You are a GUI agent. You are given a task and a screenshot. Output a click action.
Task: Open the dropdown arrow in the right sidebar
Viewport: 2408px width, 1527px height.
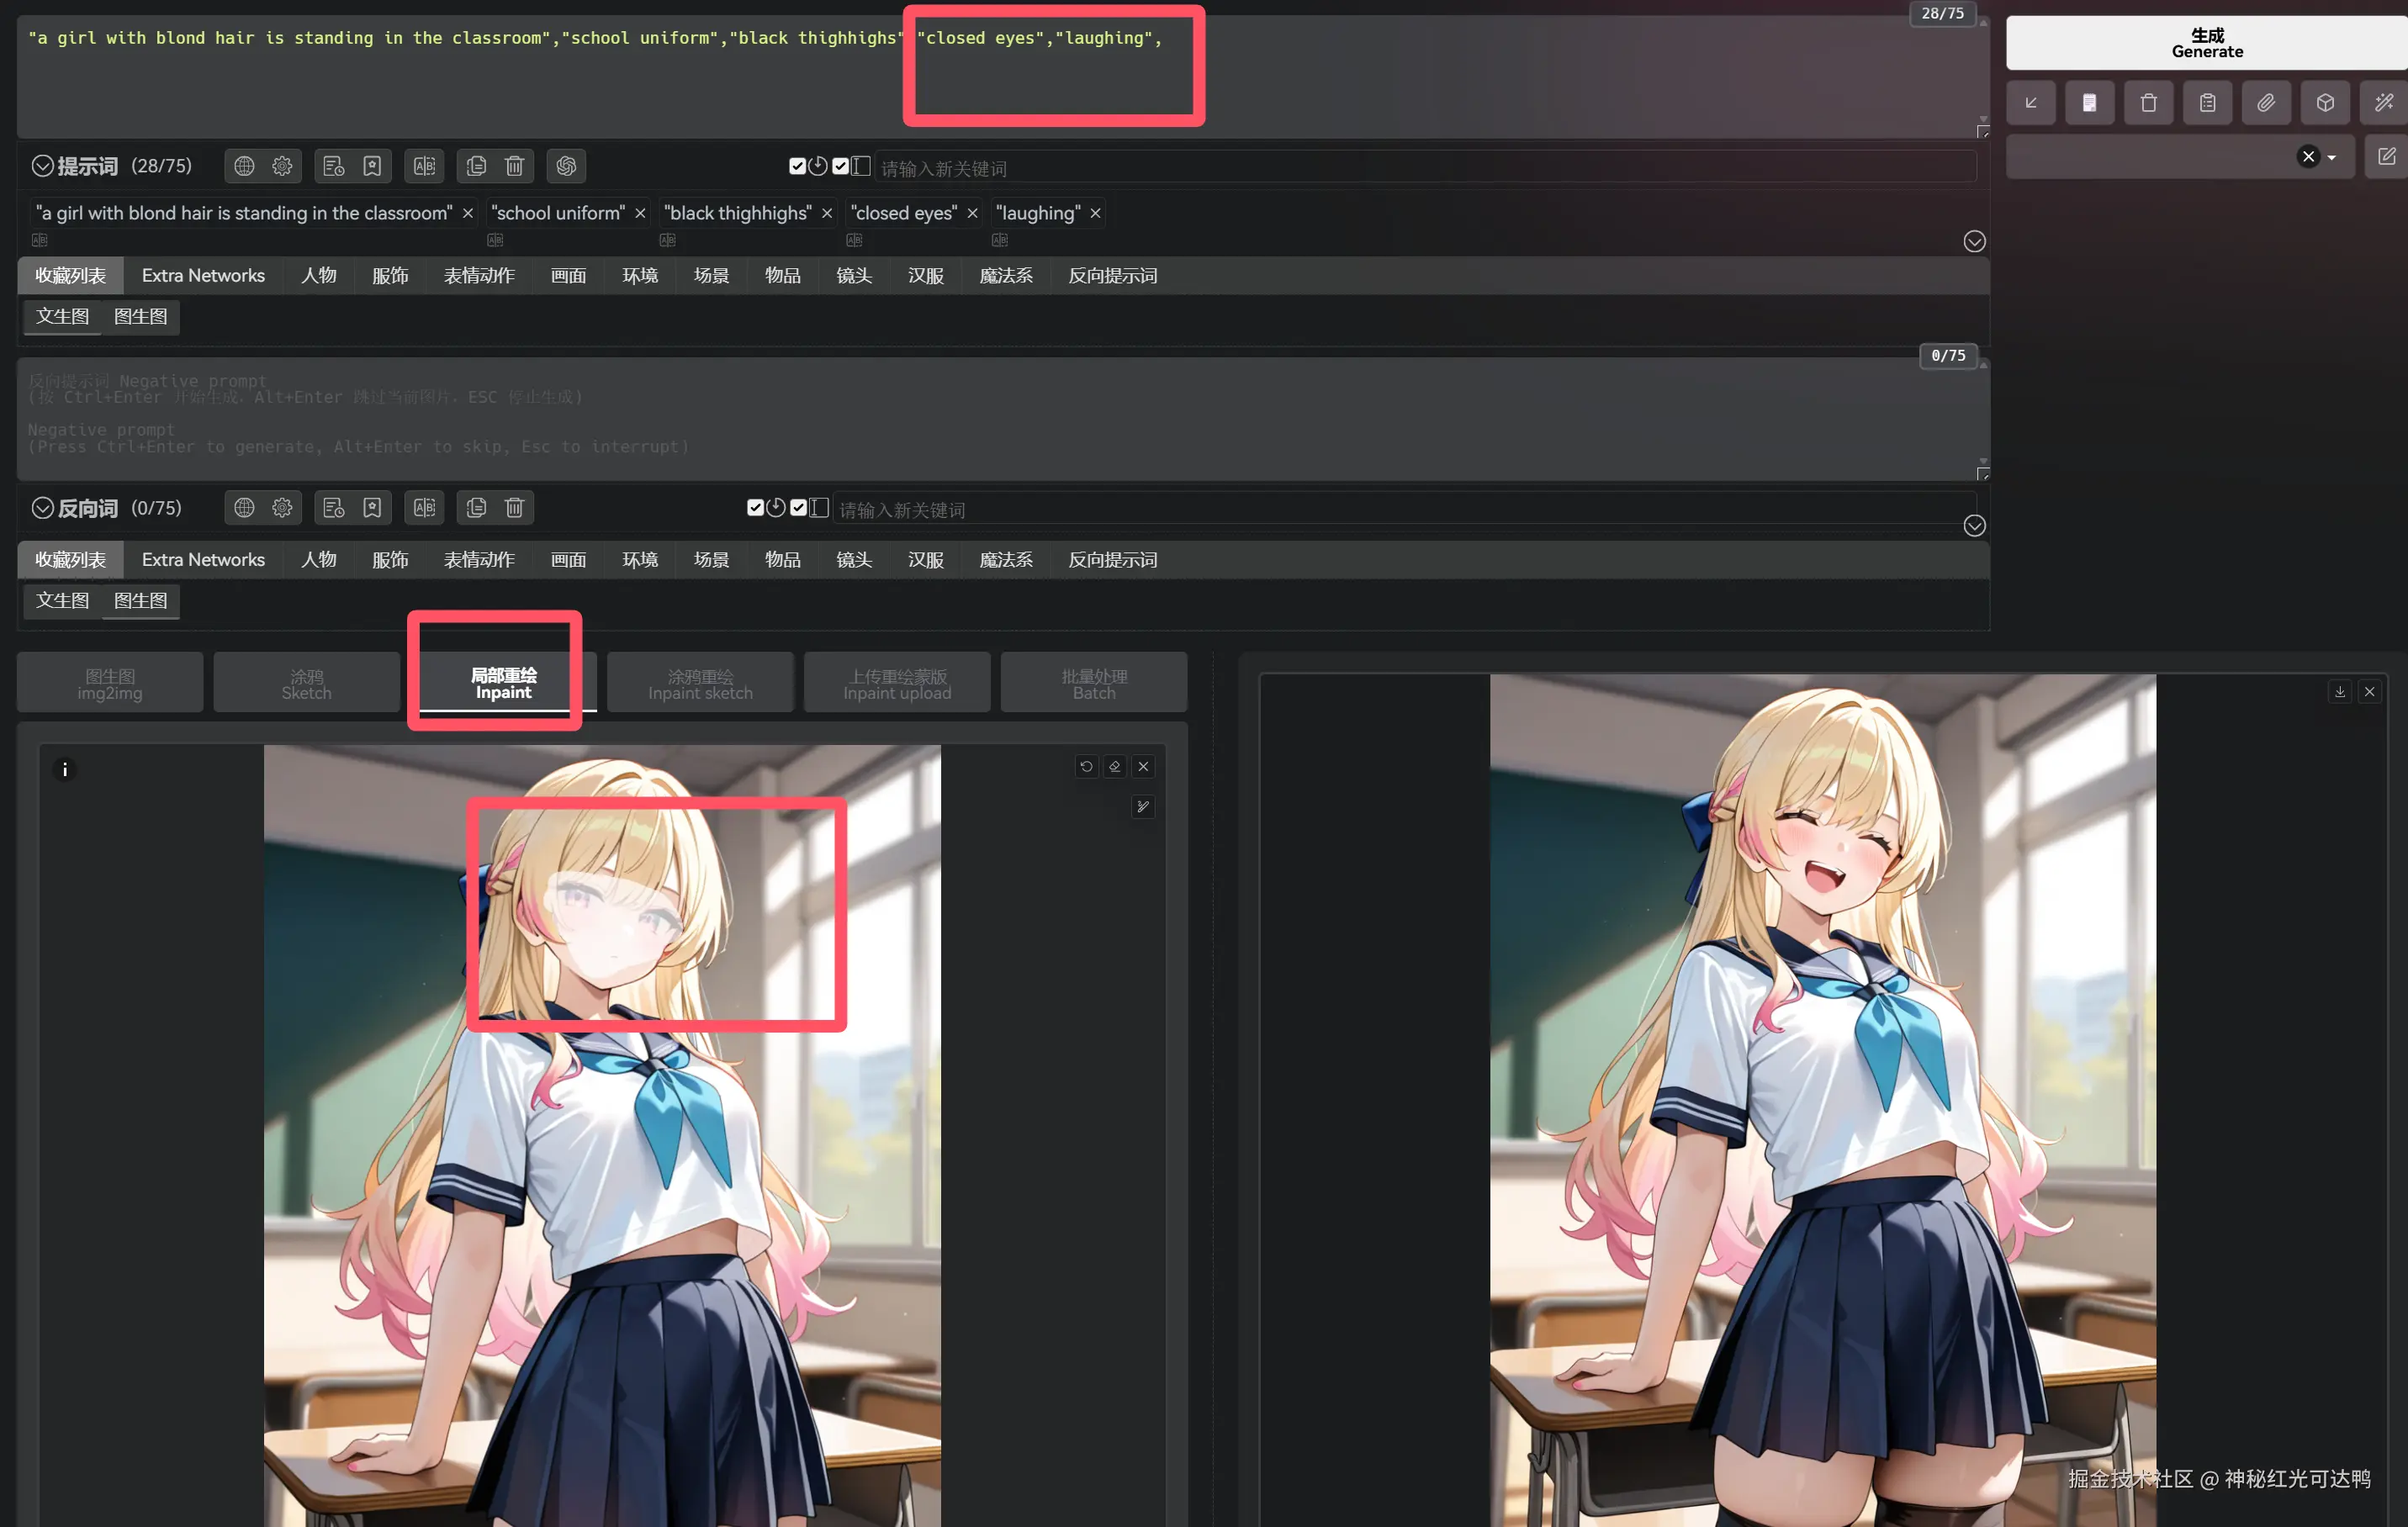click(2331, 157)
